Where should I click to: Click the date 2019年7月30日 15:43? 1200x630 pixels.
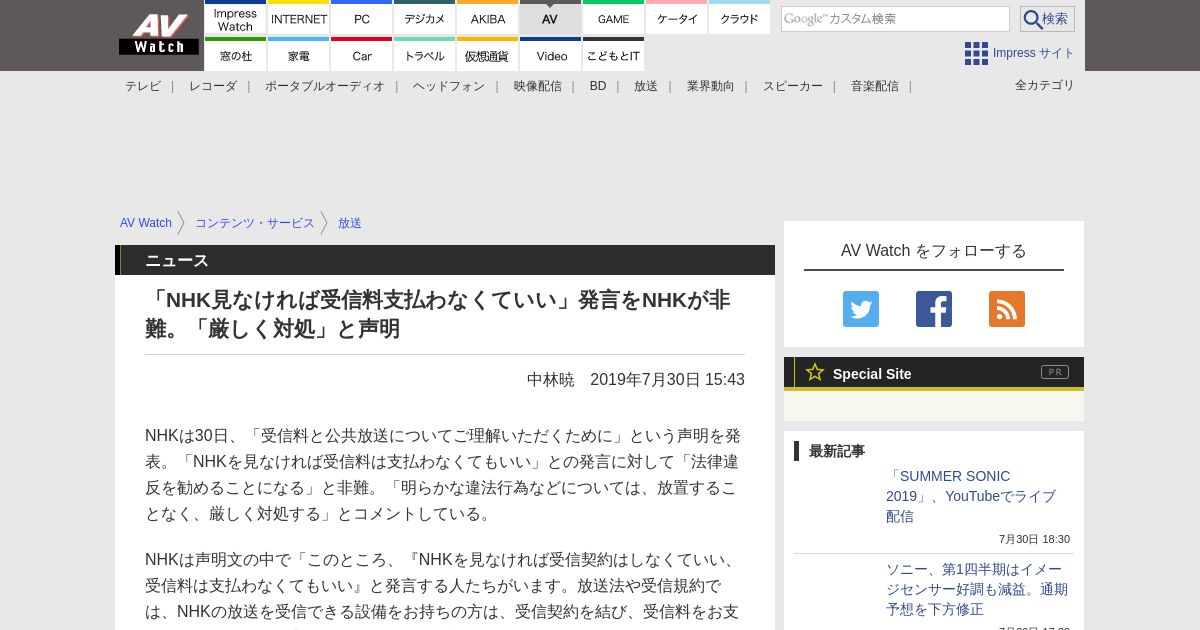pos(667,380)
